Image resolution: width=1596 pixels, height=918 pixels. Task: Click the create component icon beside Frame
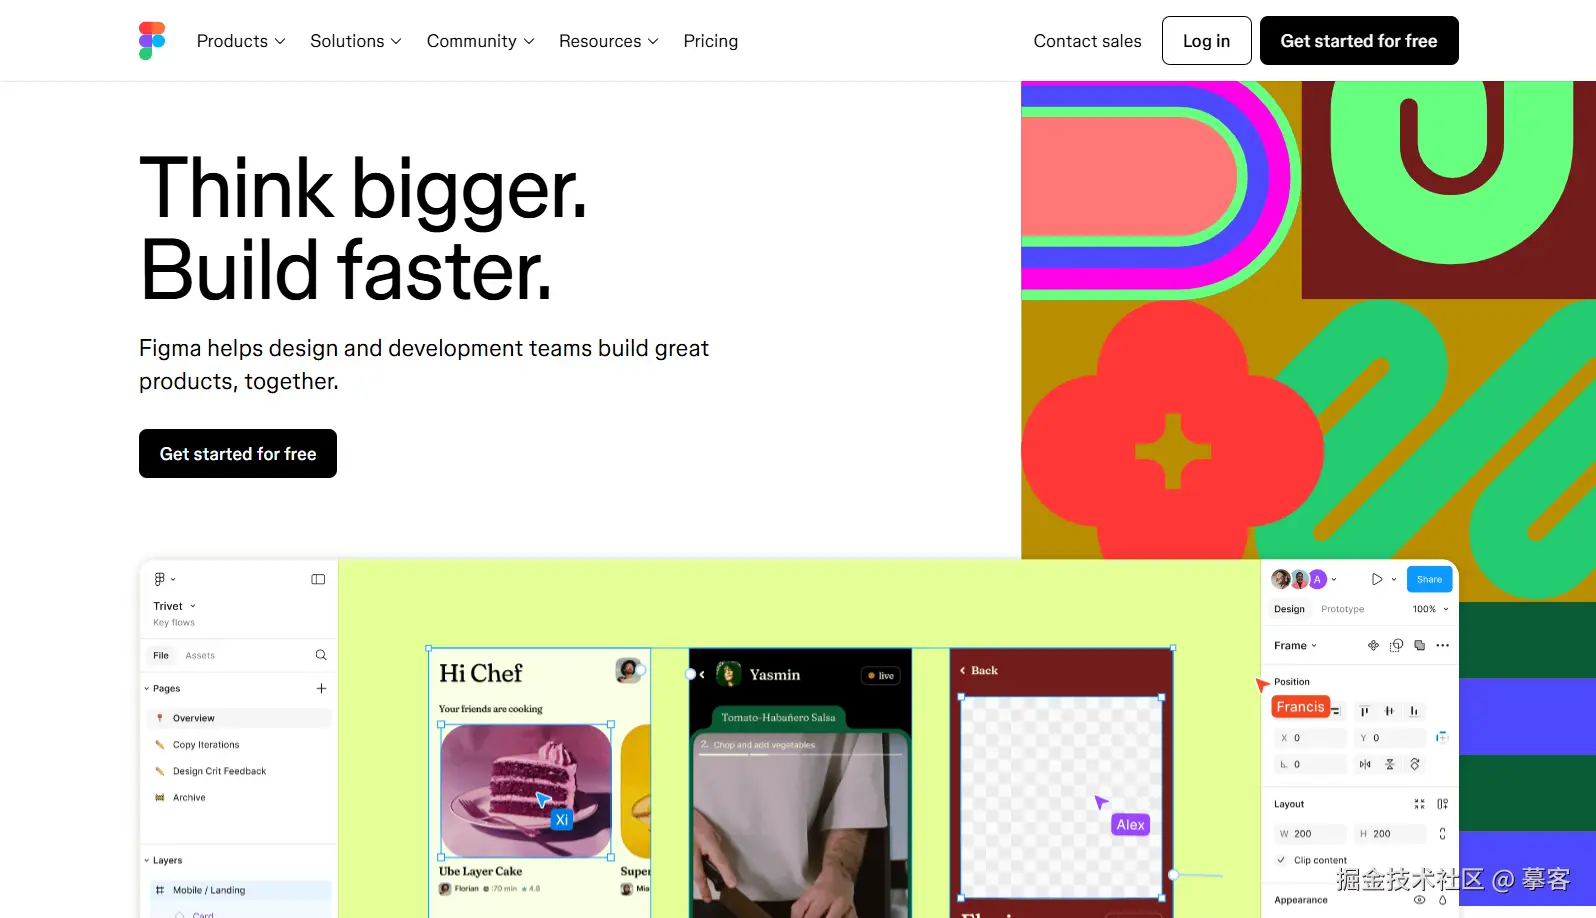click(1373, 645)
